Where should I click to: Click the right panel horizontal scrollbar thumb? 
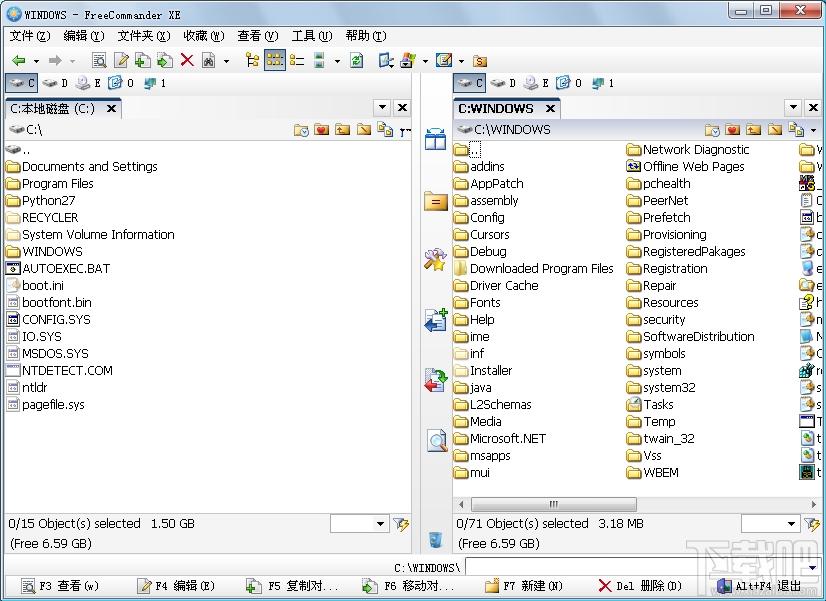tap(553, 505)
